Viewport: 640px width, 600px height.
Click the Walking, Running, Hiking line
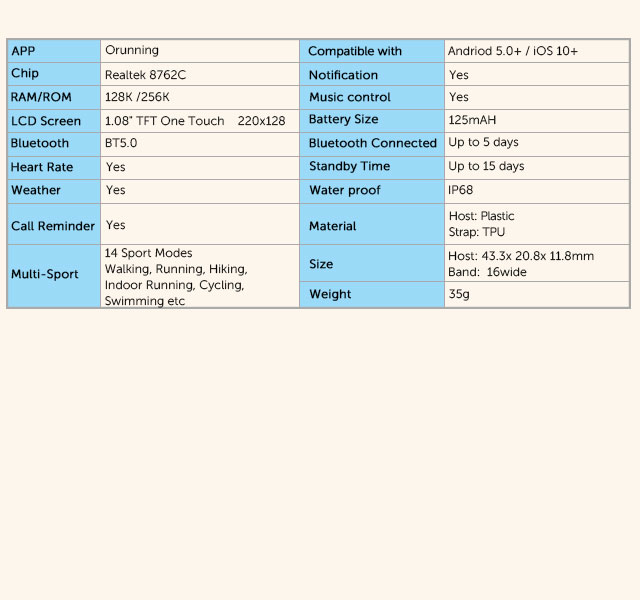[176, 269]
